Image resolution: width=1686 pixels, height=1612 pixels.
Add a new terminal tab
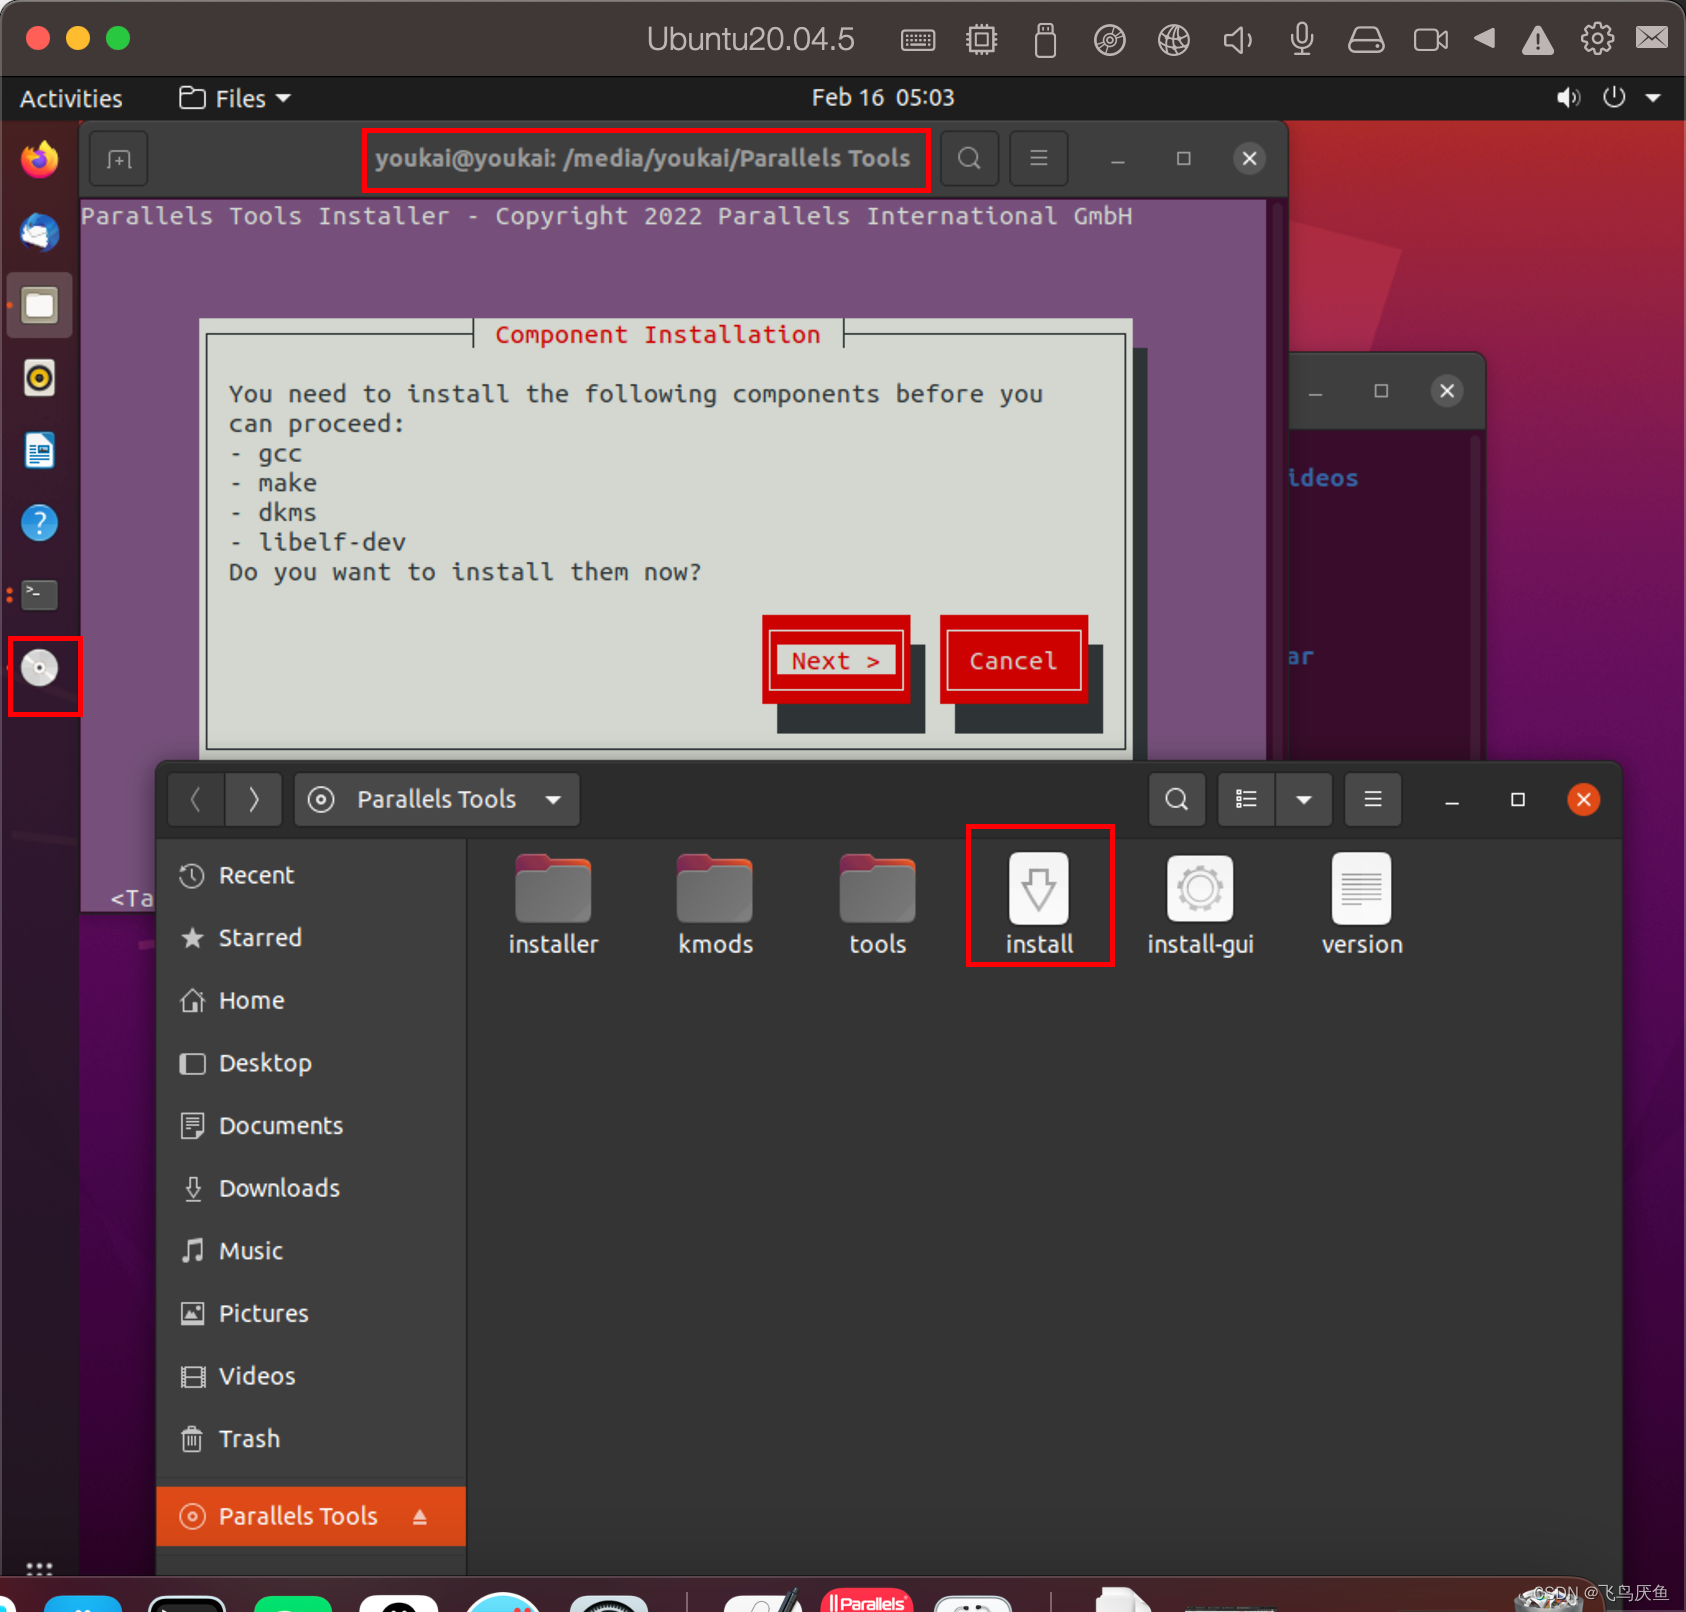119,159
